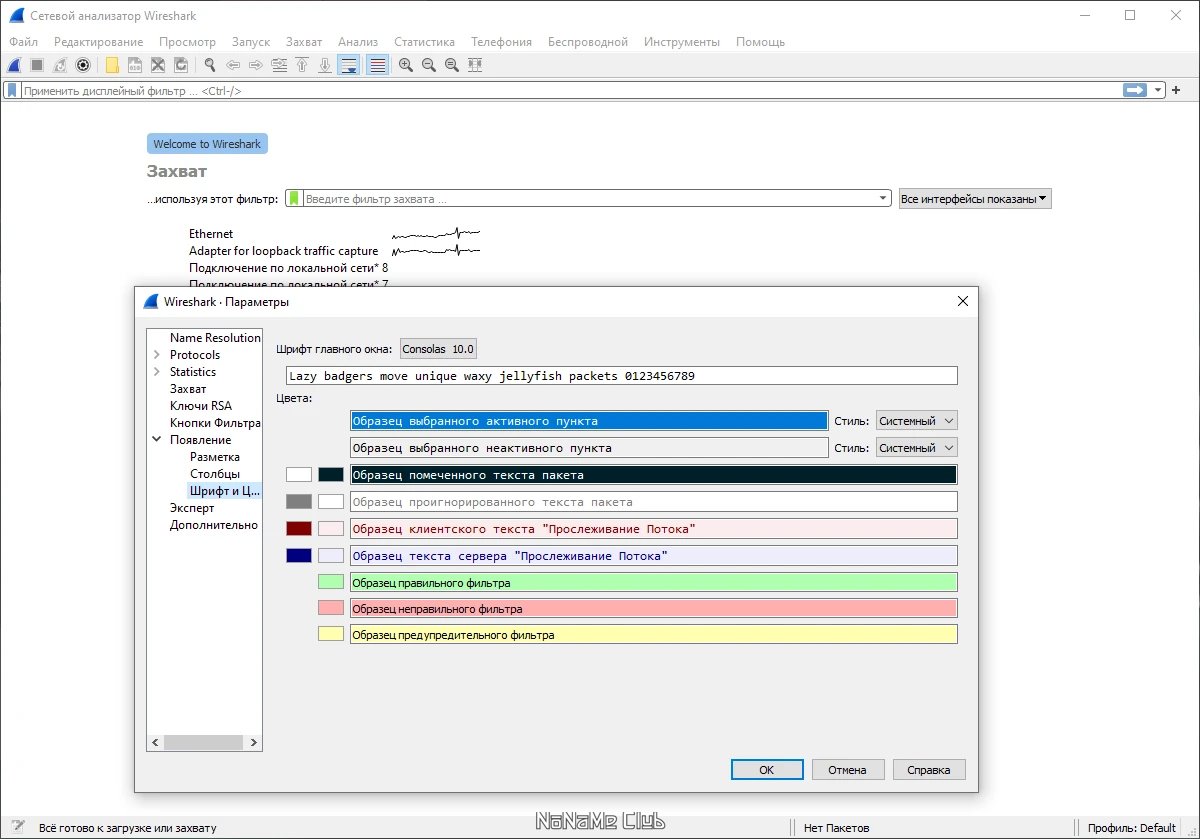This screenshot has width=1200, height=839.
Task: Toggle packet colorization toolbar icon
Action: (x=378, y=65)
